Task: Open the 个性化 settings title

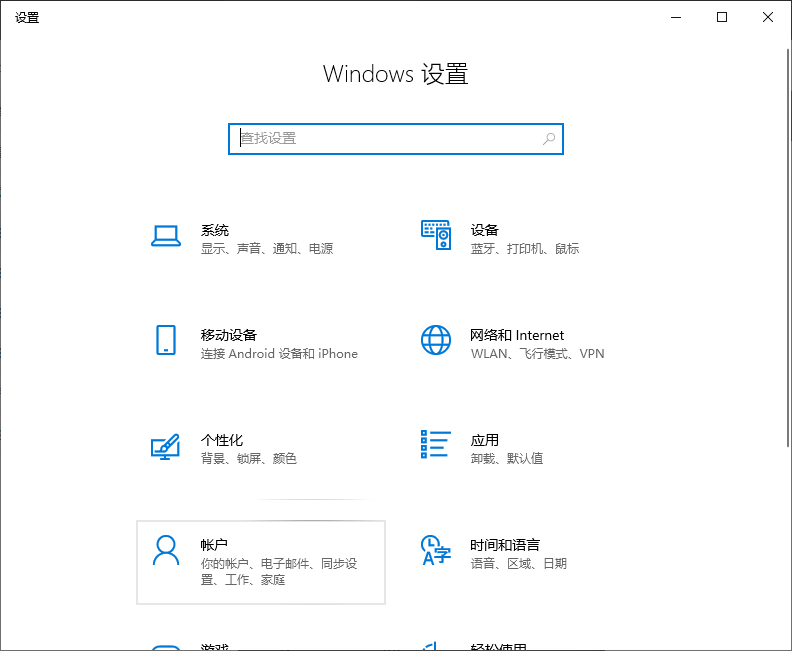Action: click(222, 440)
